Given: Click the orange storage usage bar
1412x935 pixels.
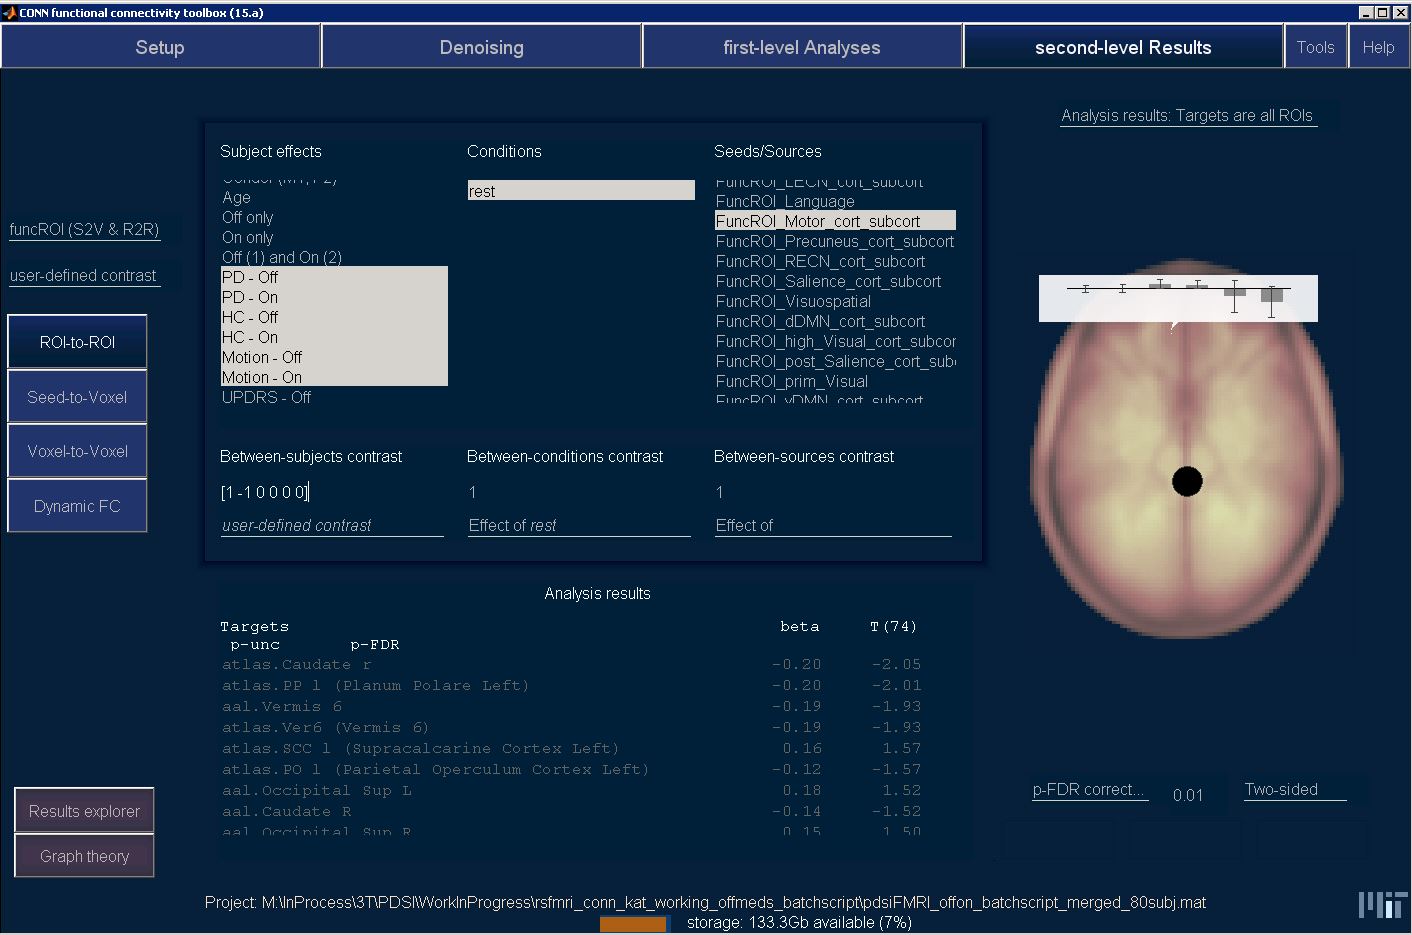Looking at the screenshot, I should [x=633, y=923].
